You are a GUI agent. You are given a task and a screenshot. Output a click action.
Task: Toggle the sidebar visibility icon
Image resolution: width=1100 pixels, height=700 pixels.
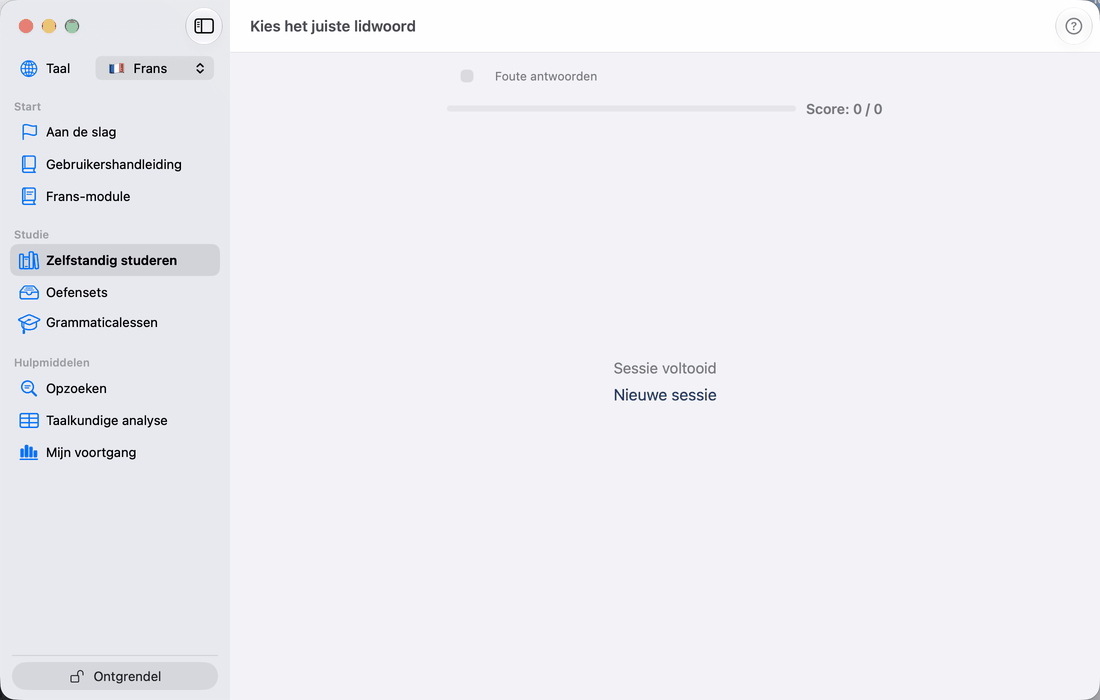[204, 26]
